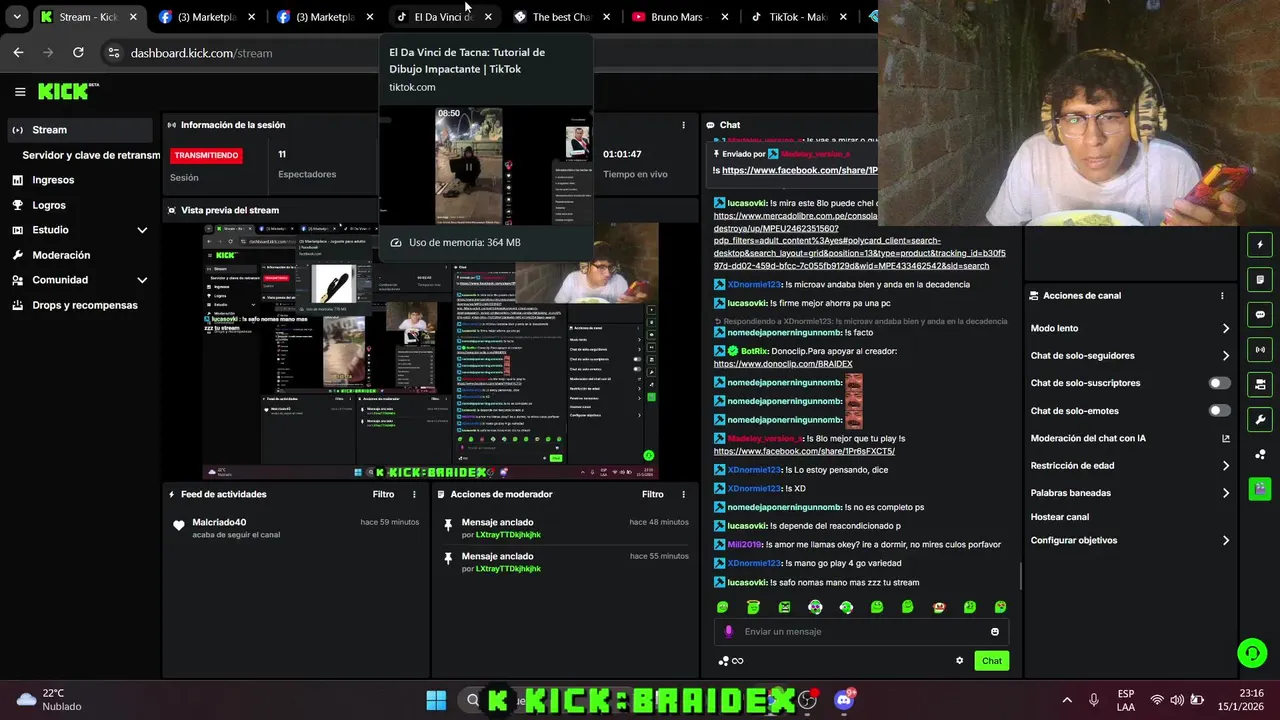Click the purple microphone icon in chat input
Viewport: 1280px width, 720px height.
pyautogui.click(x=728, y=632)
